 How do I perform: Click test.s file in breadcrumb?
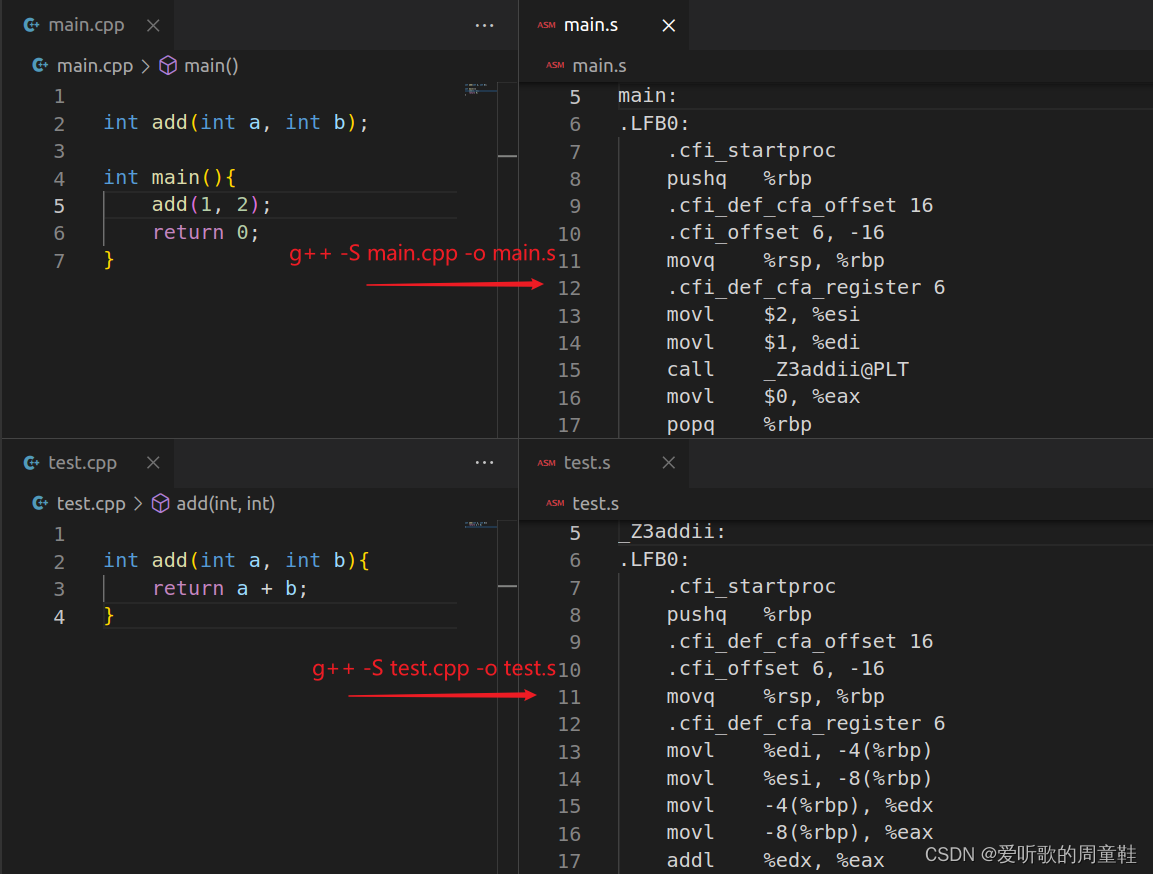click(x=596, y=504)
